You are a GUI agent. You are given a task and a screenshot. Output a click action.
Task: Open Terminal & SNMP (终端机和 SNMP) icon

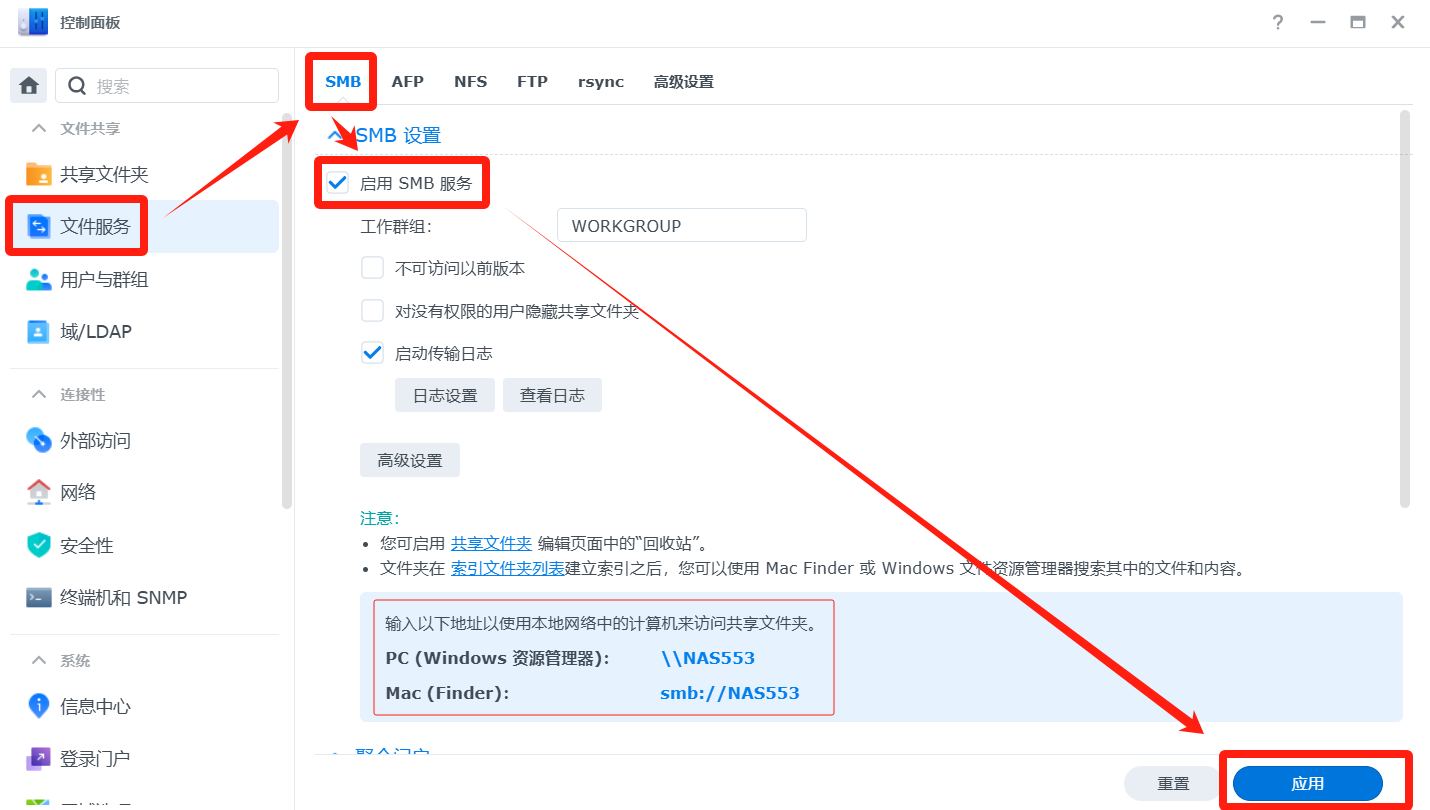pos(39,597)
